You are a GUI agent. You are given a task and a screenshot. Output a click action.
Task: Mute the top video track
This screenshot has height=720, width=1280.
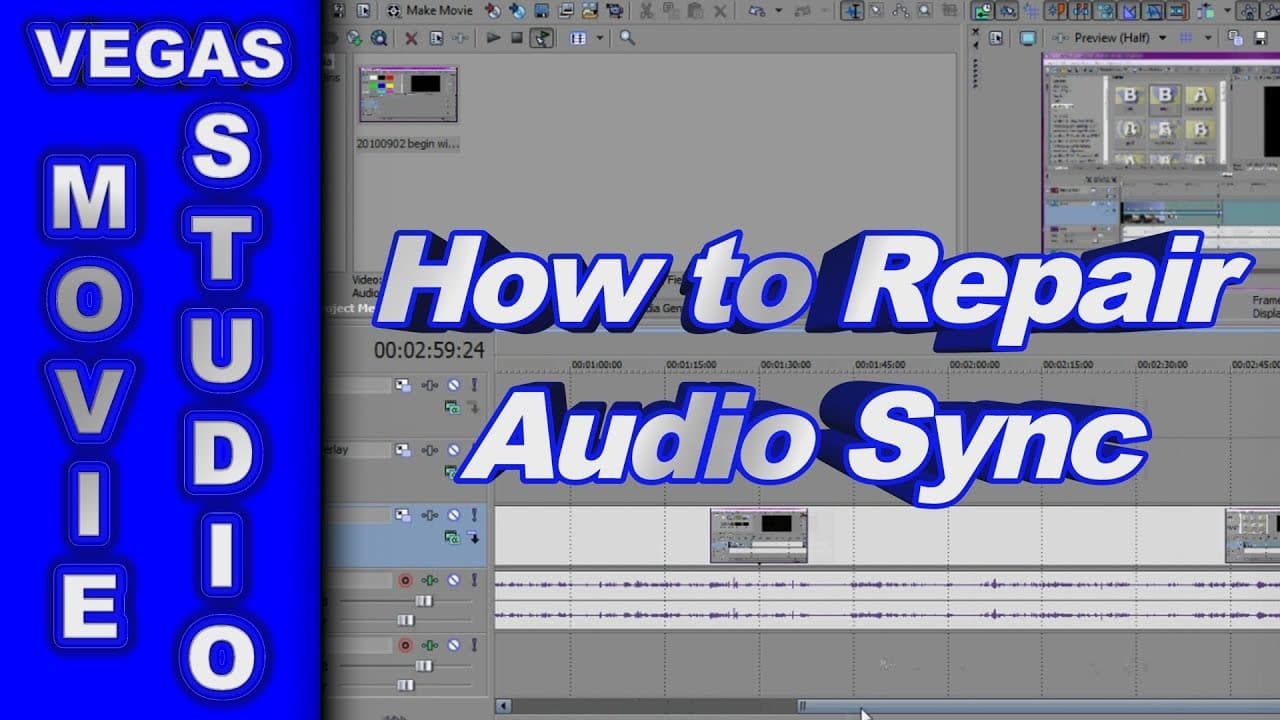(x=453, y=385)
